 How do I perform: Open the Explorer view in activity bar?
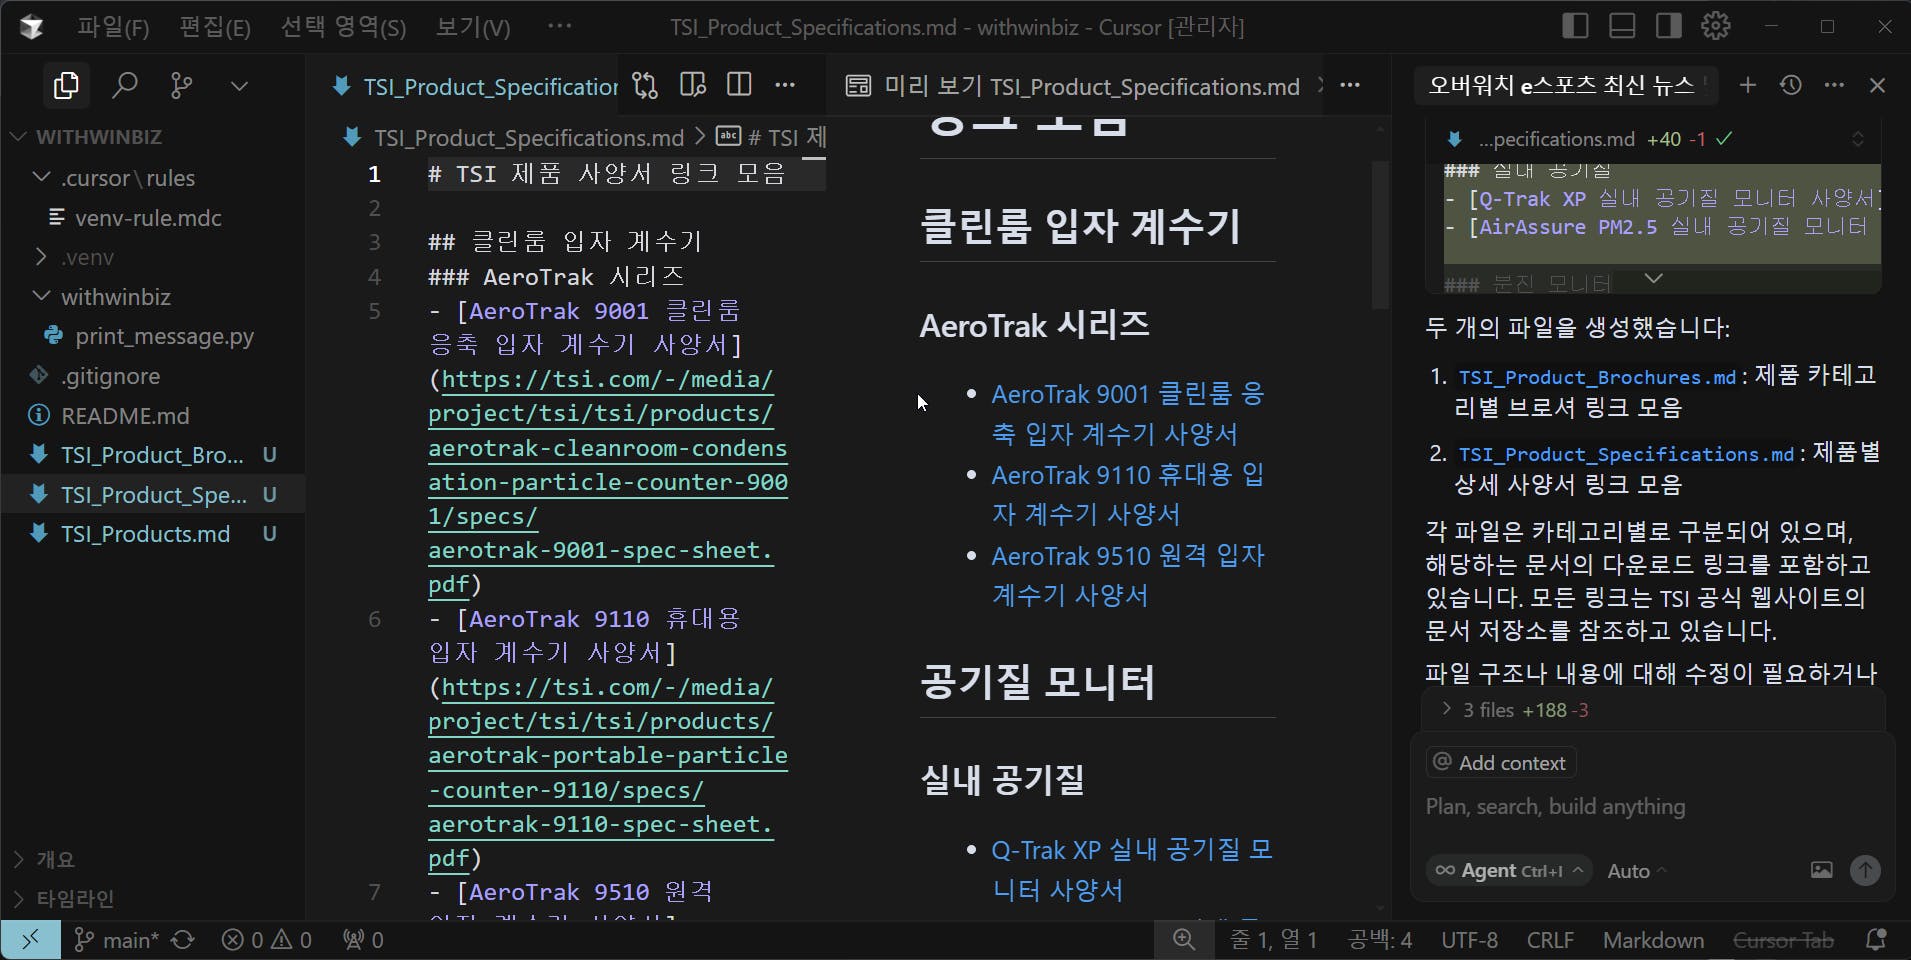[66, 86]
